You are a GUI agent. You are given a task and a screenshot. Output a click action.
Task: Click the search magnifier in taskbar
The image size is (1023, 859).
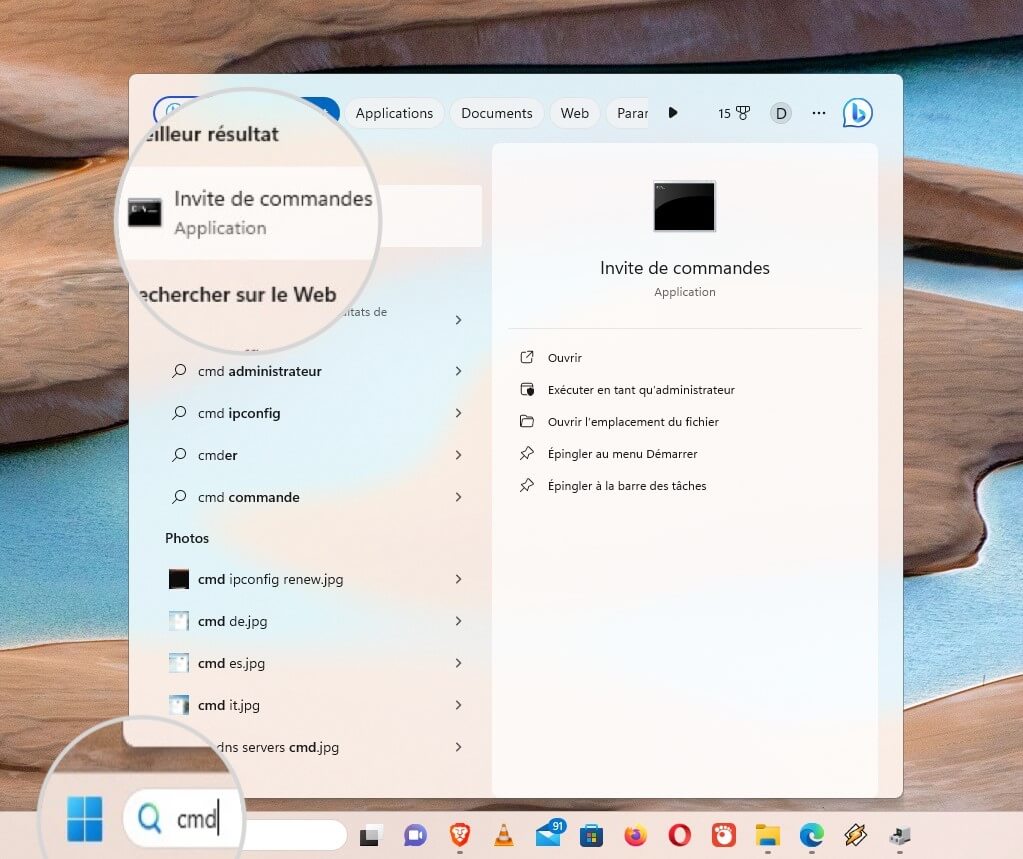point(150,818)
